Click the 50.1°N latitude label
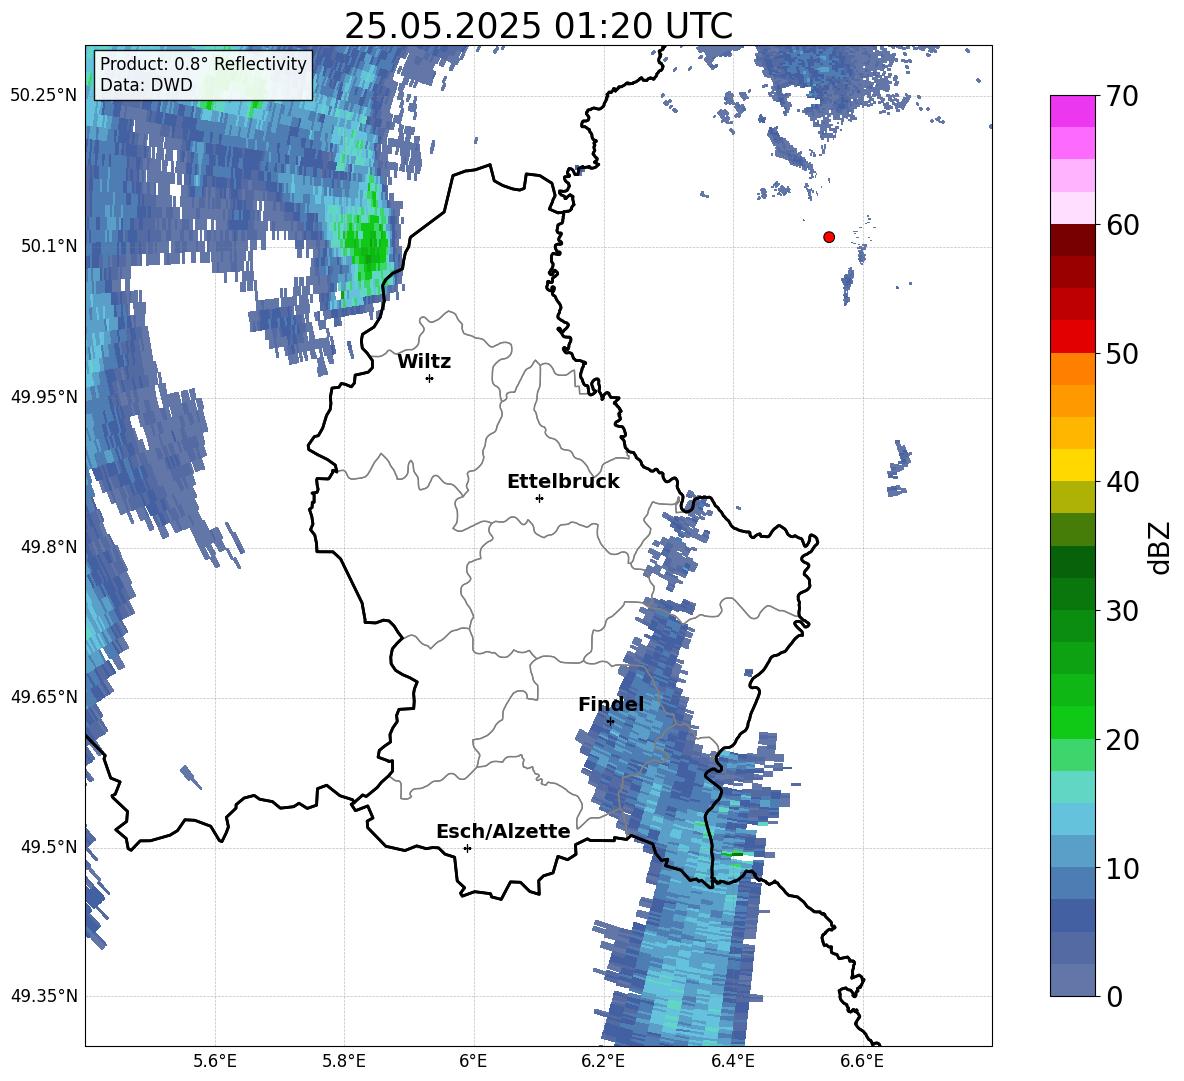1184x1081 pixels. (49, 246)
